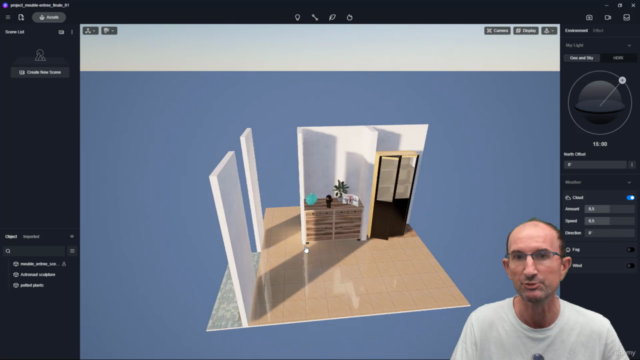Click the Fog icon in Weather section
This screenshot has height=360, width=640.
[568, 249]
